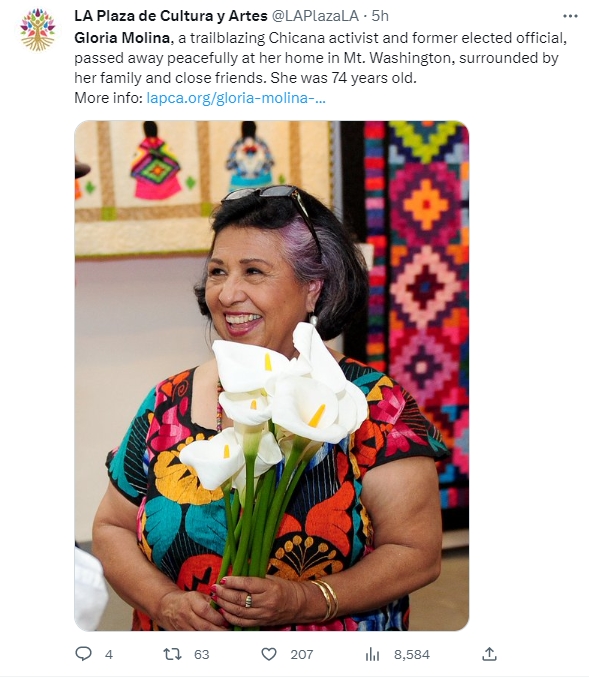The image size is (589, 678).
Task: Open the tweet via the 5h timestamp
Action: 380,16
